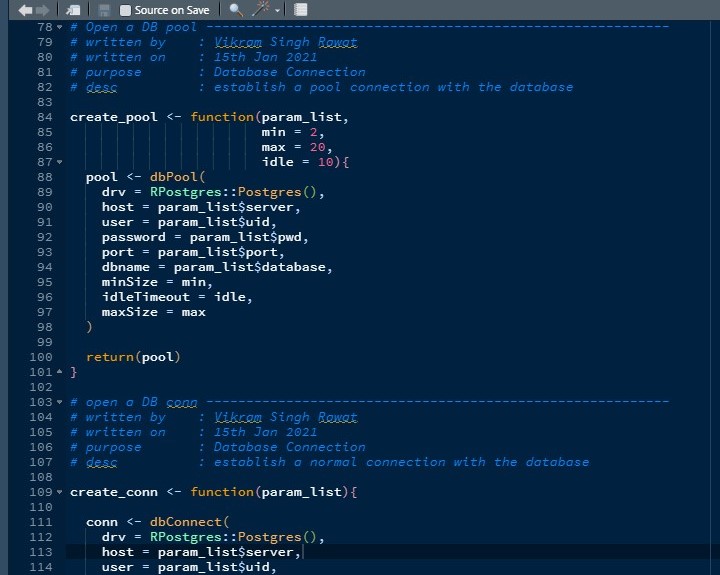This screenshot has width=720, height=575.
Task: Click the save document floppy icon
Action: point(104,9)
